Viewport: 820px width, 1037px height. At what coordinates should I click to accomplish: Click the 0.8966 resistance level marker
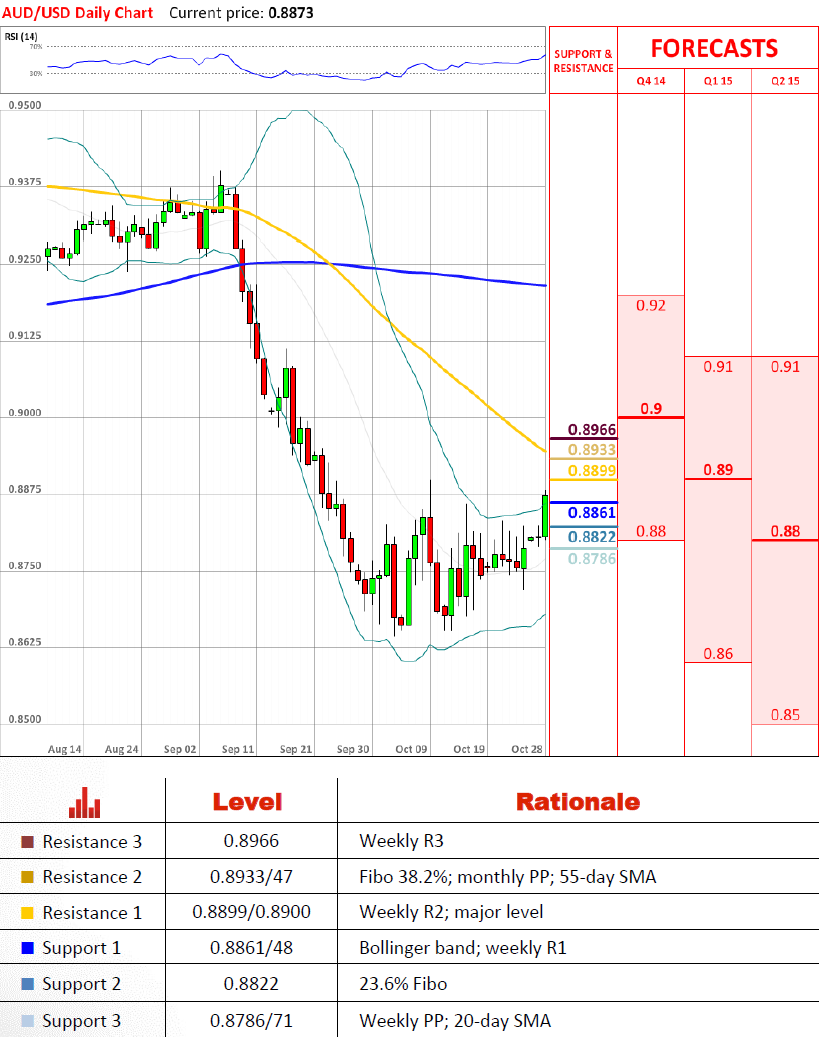click(592, 430)
